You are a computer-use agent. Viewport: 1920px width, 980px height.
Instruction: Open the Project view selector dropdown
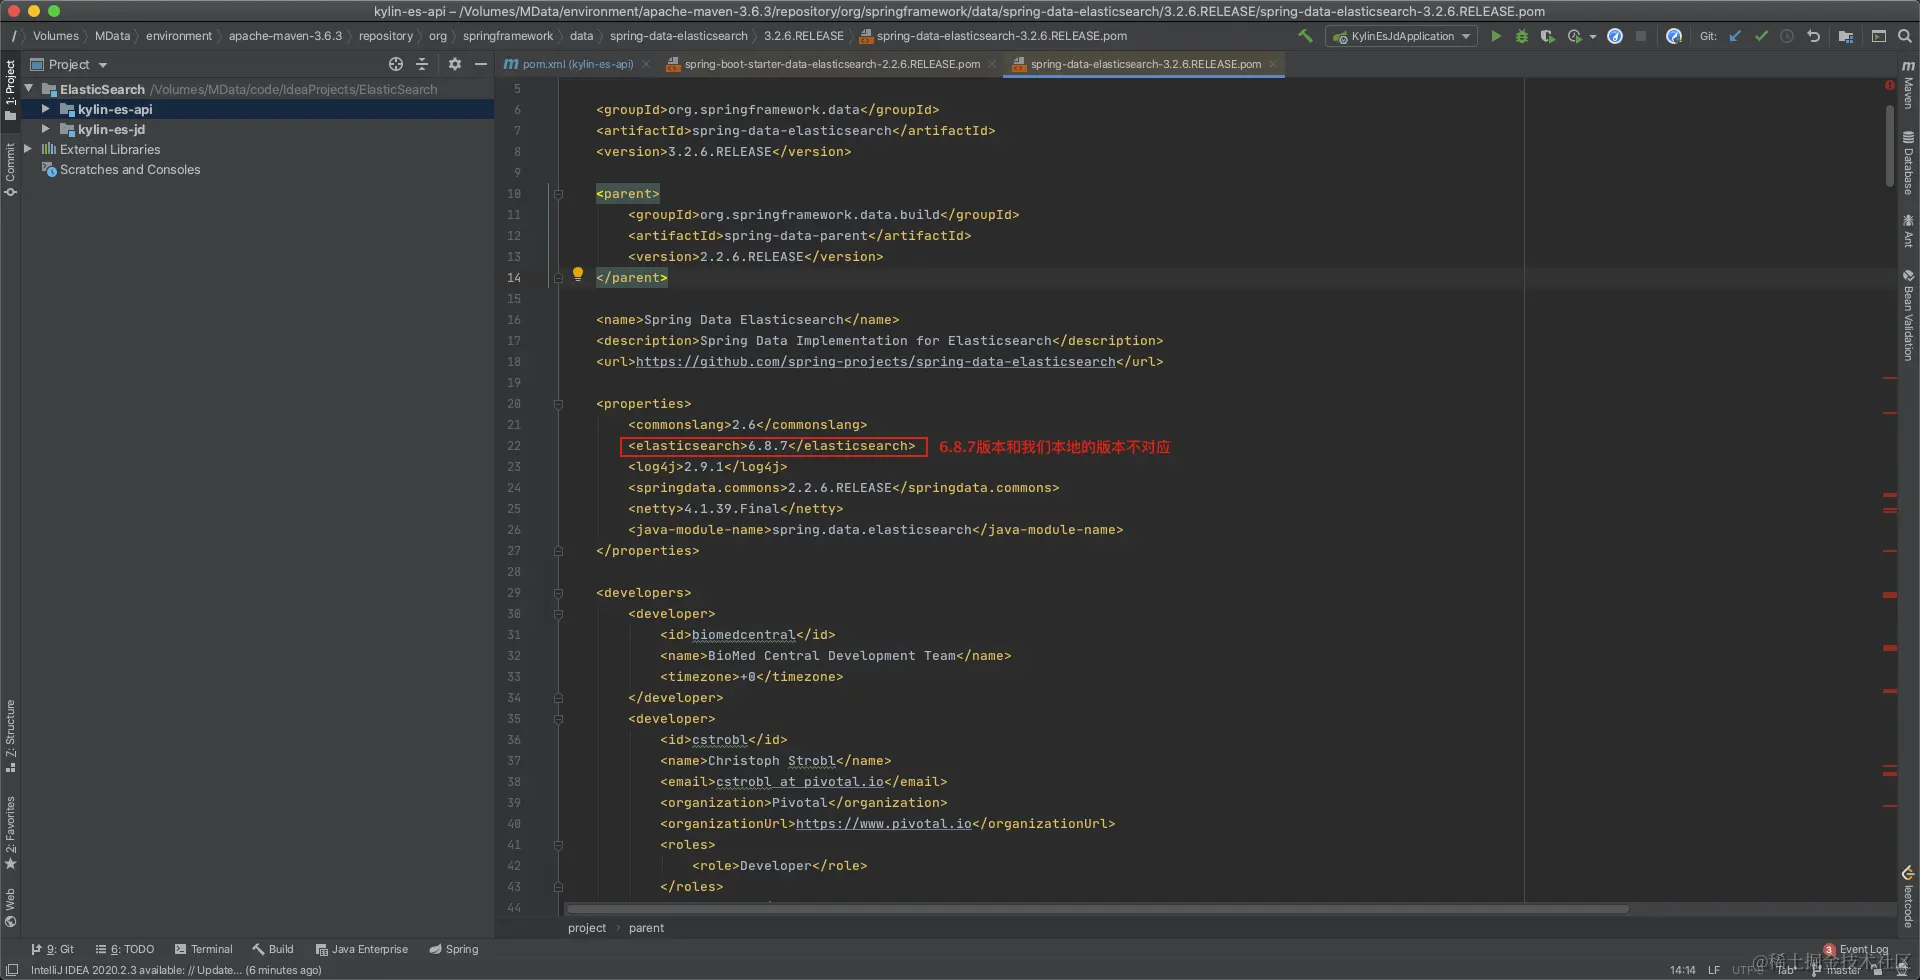pos(69,64)
